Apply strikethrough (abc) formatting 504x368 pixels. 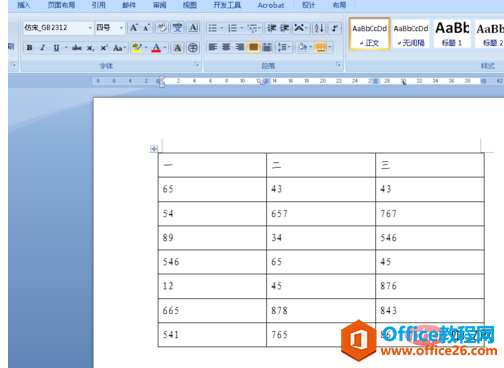pyautogui.click(x=77, y=48)
